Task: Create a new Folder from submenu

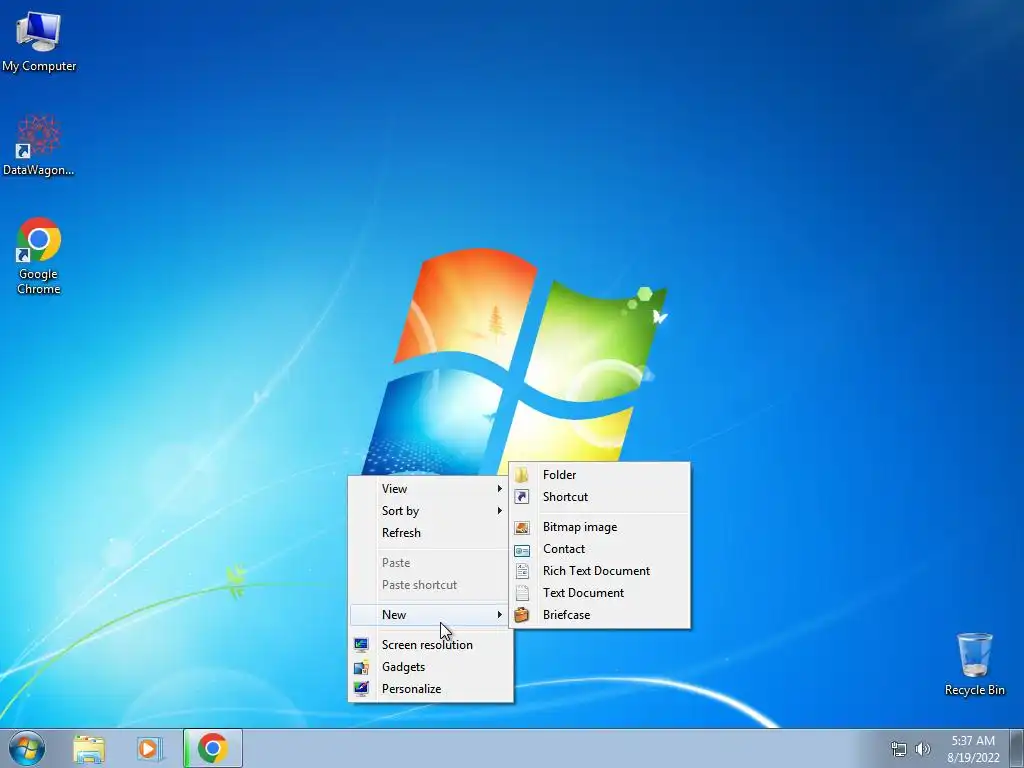Action: coord(600,475)
